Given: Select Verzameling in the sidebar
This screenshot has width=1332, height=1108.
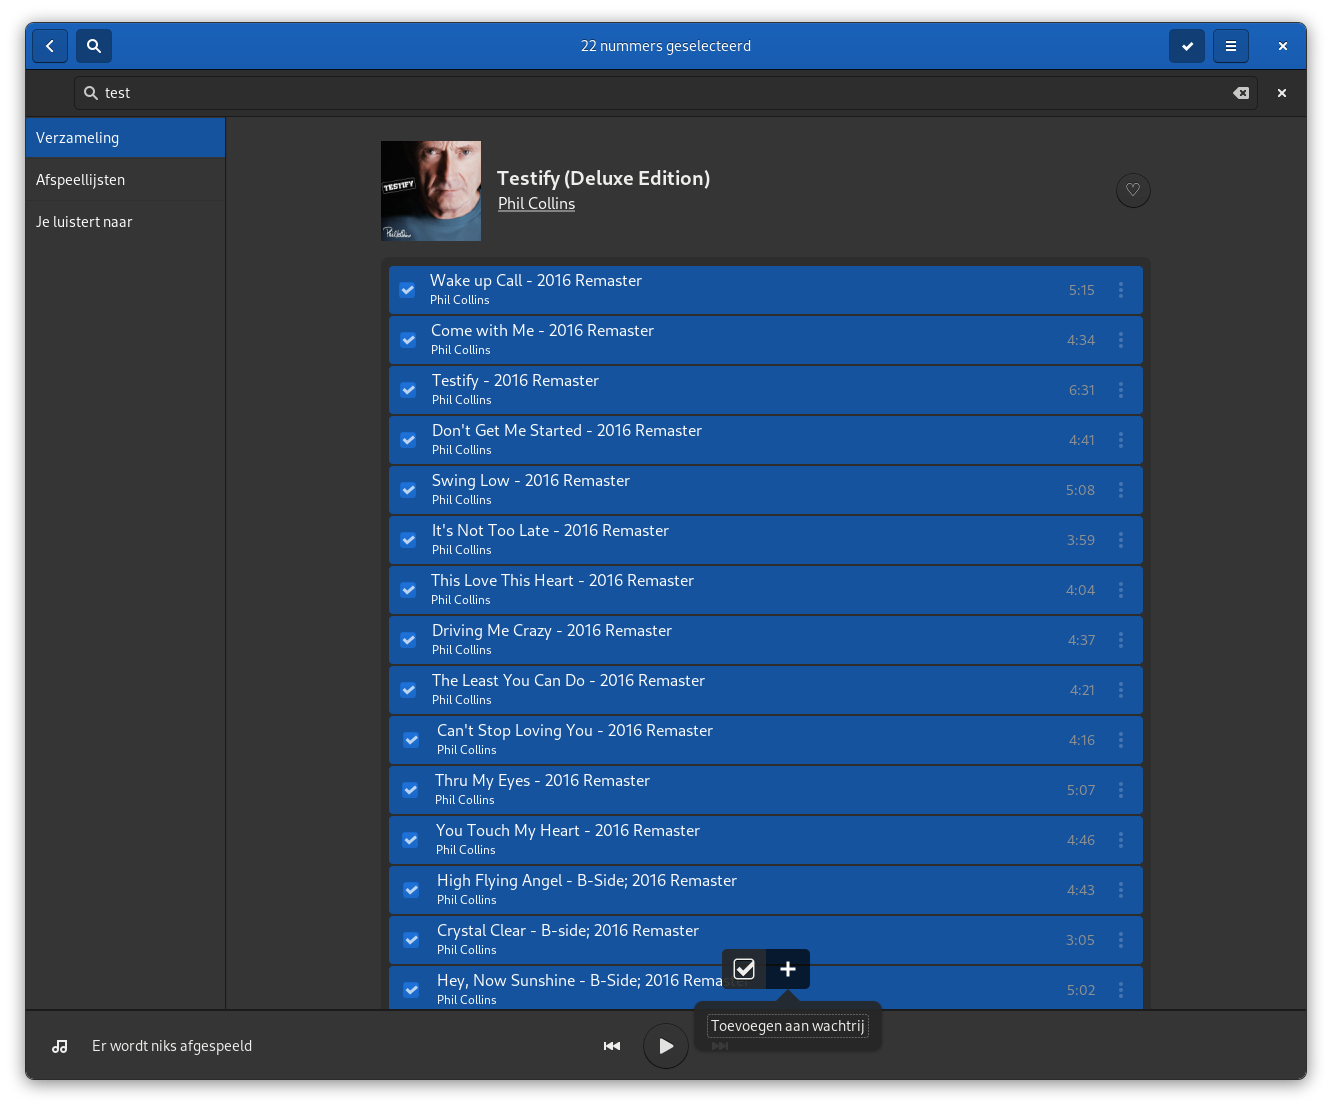Looking at the screenshot, I should click(125, 138).
